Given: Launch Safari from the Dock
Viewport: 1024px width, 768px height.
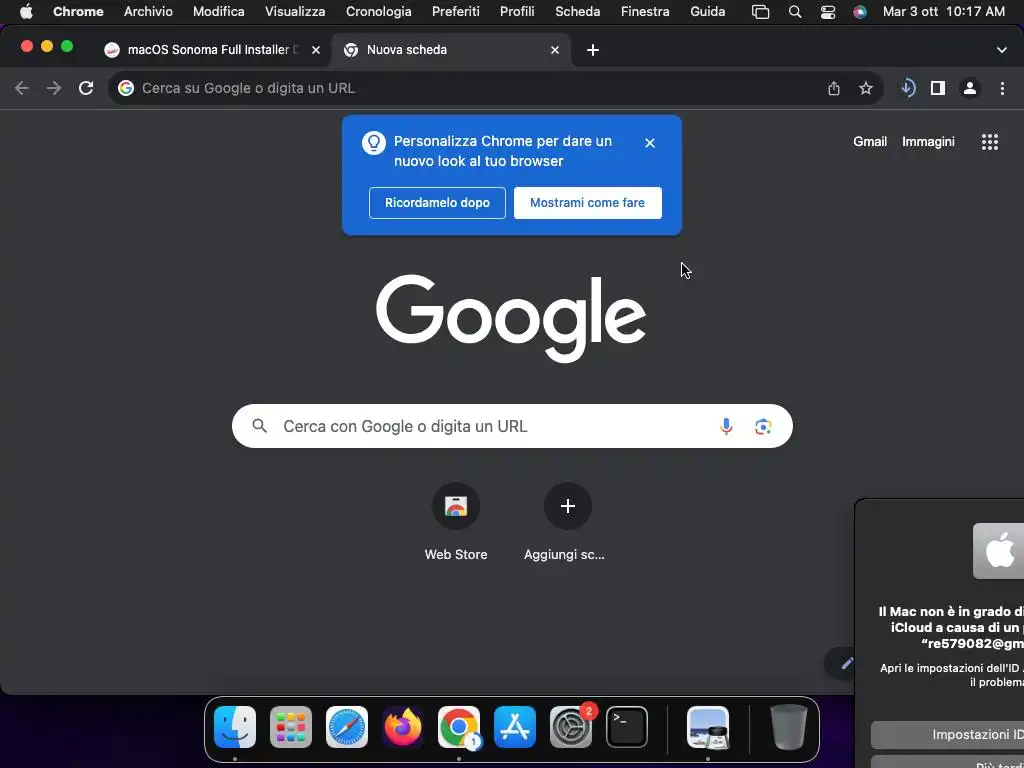Looking at the screenshot, I should [347, 727].
